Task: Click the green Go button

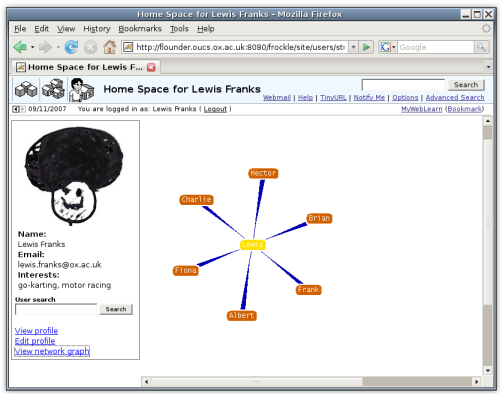Action: [366, 47]
